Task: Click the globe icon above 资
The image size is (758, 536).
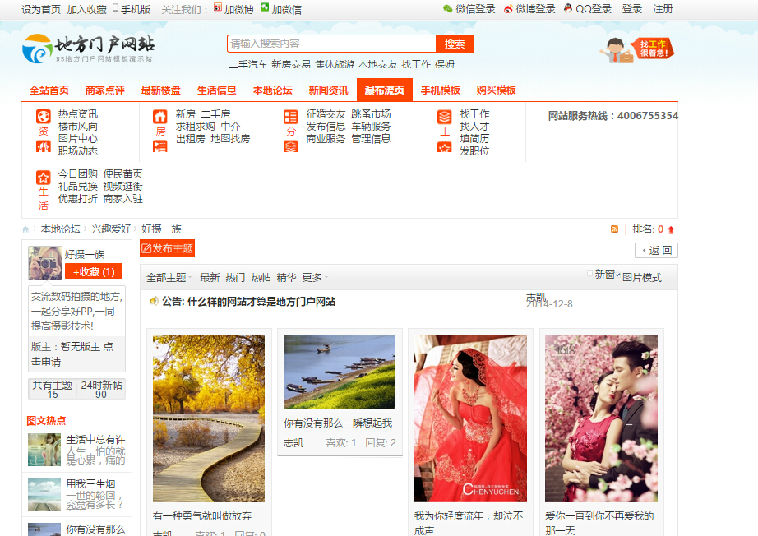Action: 43,116
